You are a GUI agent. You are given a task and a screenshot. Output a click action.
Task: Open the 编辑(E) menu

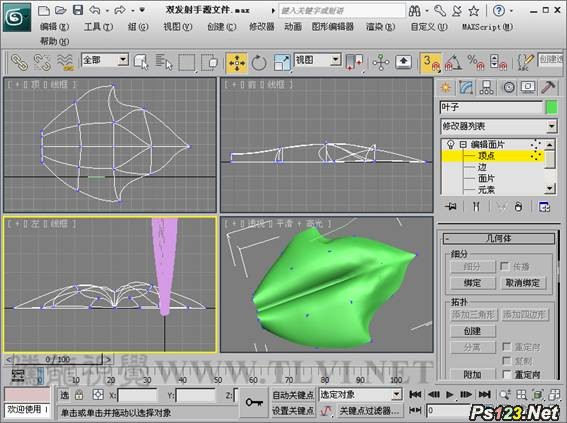coord(55,27)
